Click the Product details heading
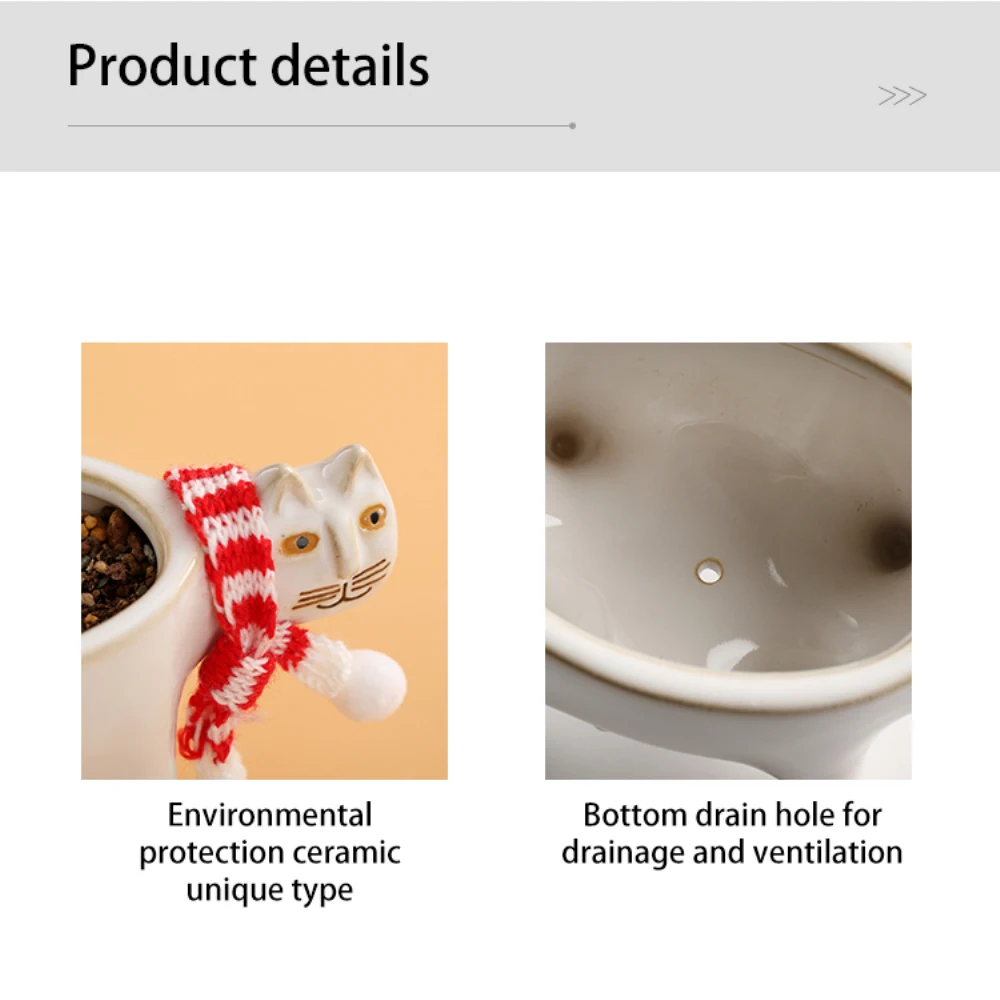The height and width of the screenshot is (1000, 1000). point(248,66)
